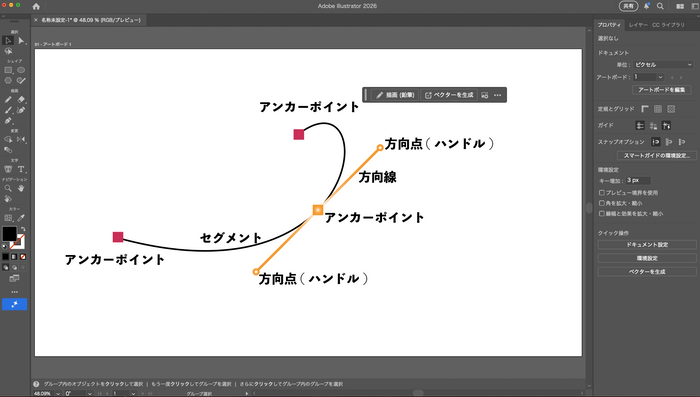700x397 pixels.
Task: Select the Polygon tool
Action: coord(8,81)
